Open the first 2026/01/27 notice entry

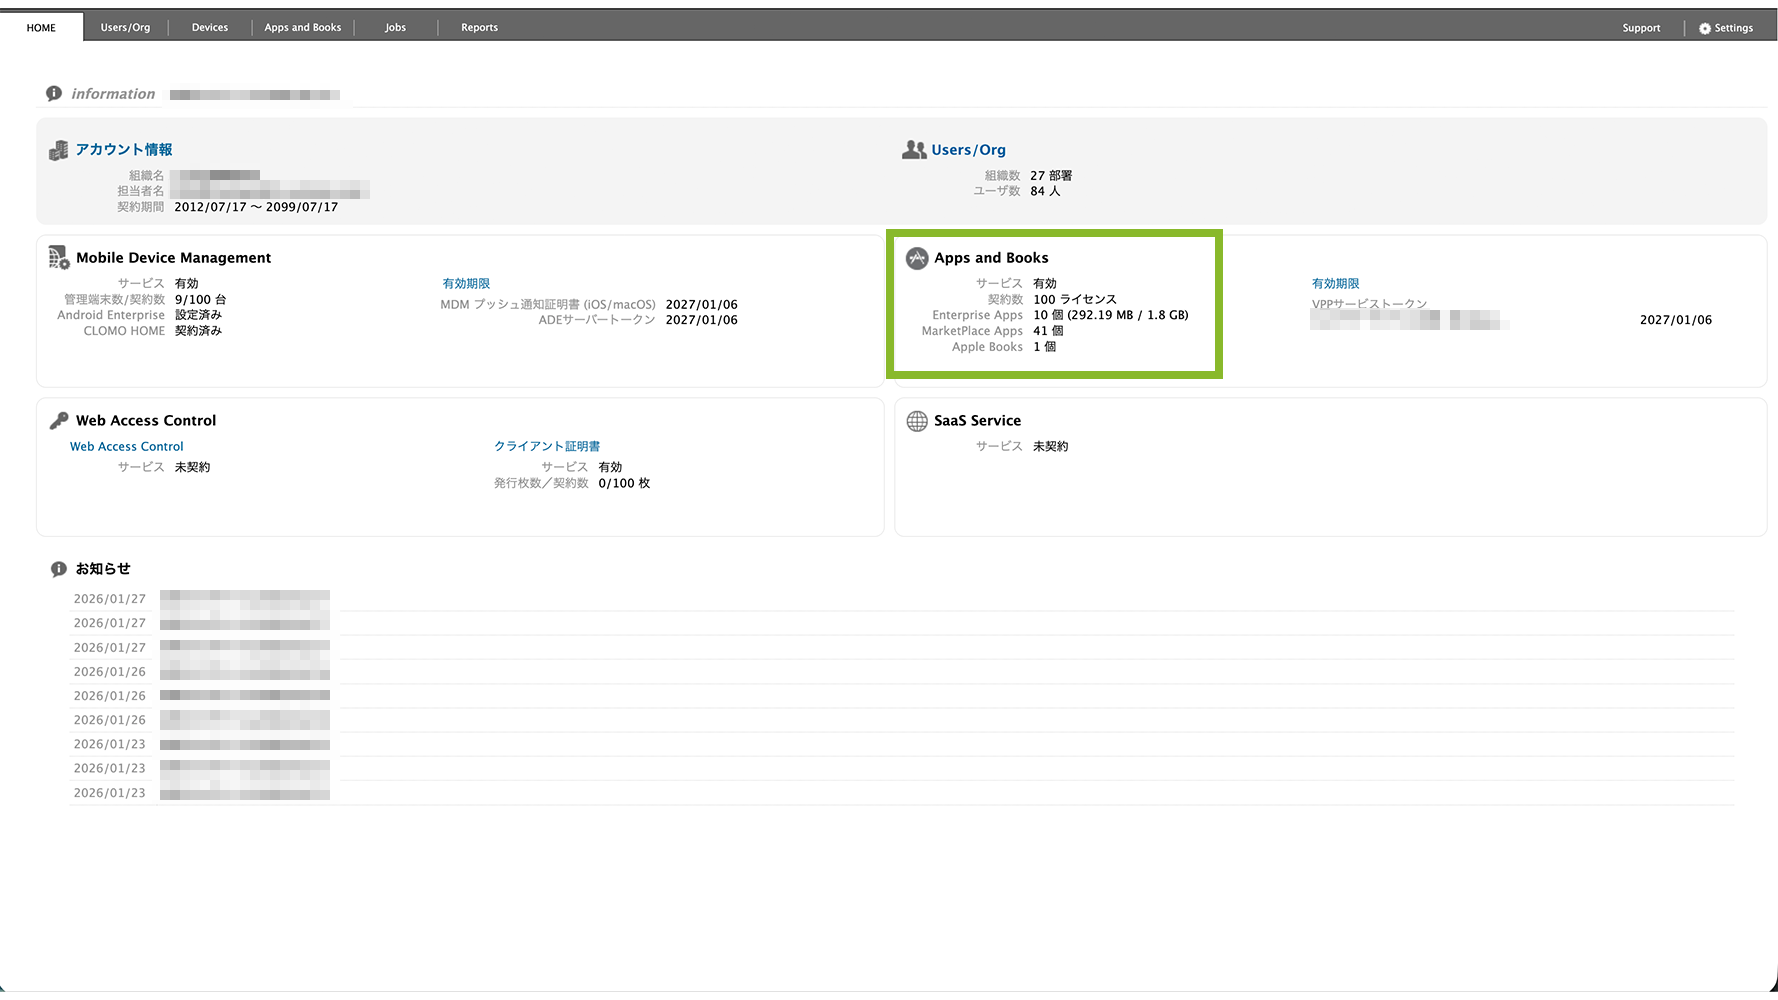click(245, 599)
